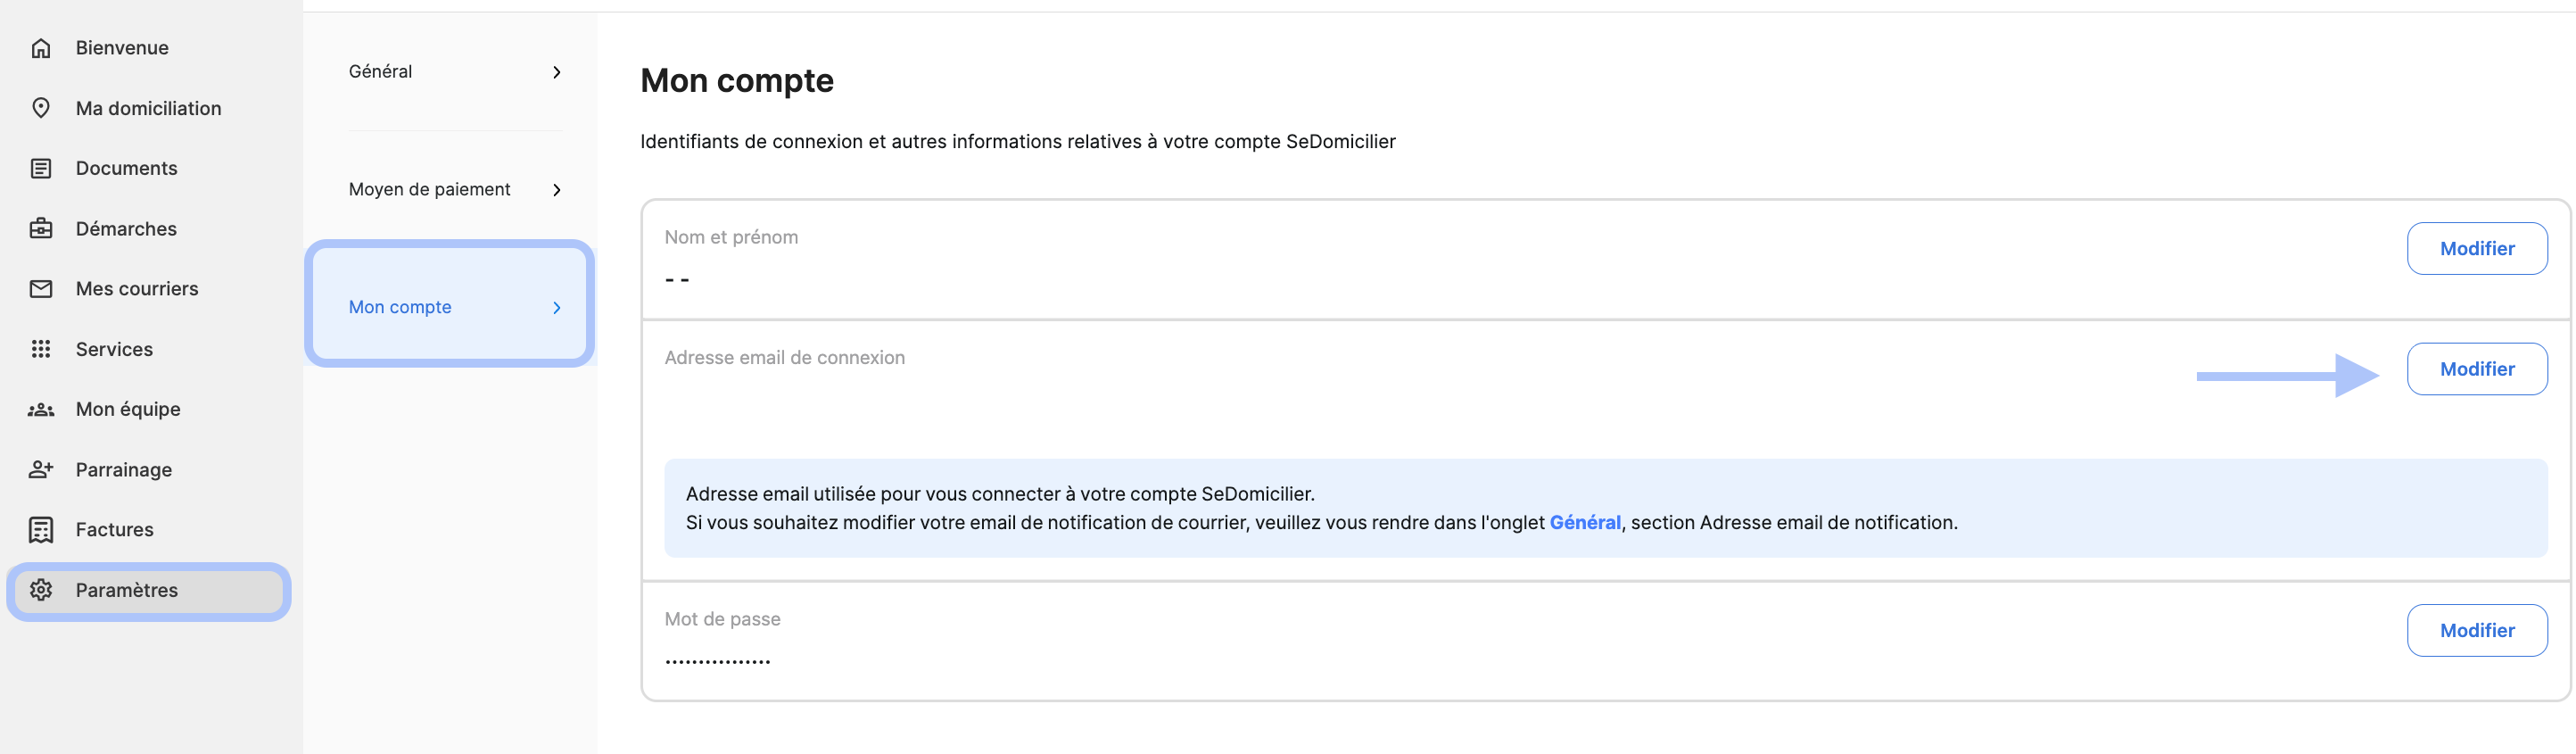Viewport: 2576px width, 754px height.
Task: Open the Services grid icon
Action: tap(41, 349)
